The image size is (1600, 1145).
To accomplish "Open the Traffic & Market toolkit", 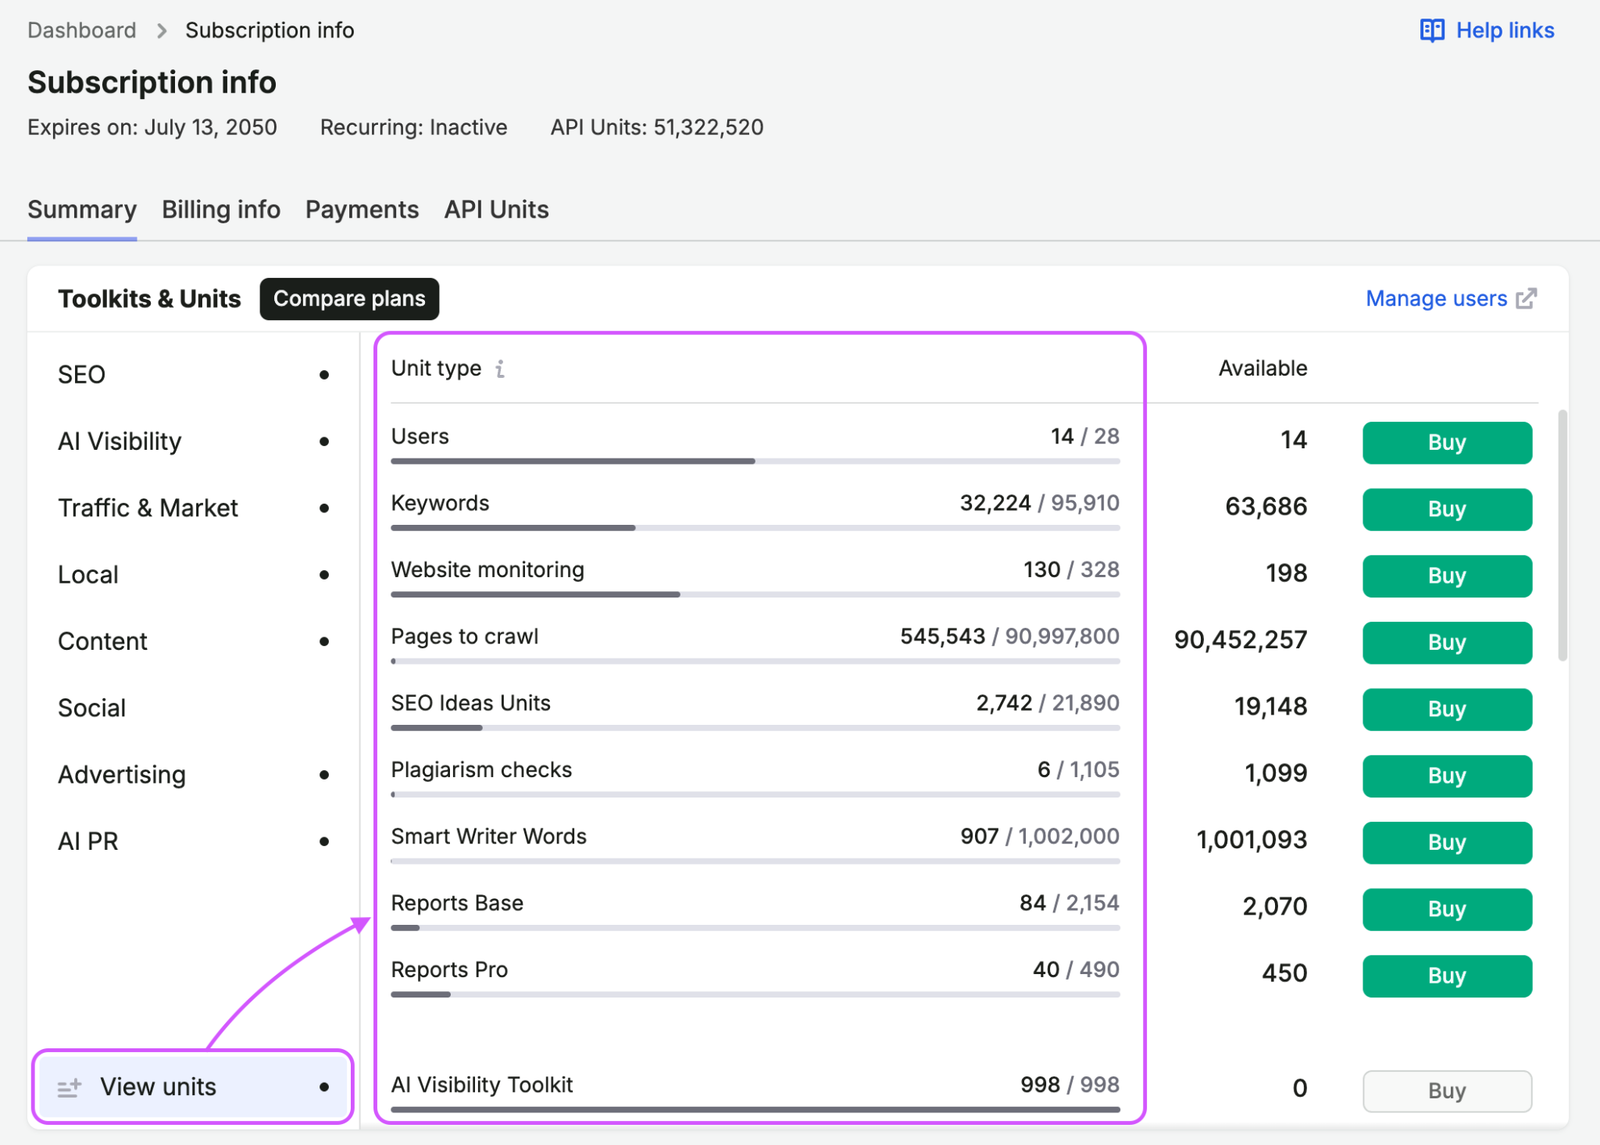I will pos(193,508).
